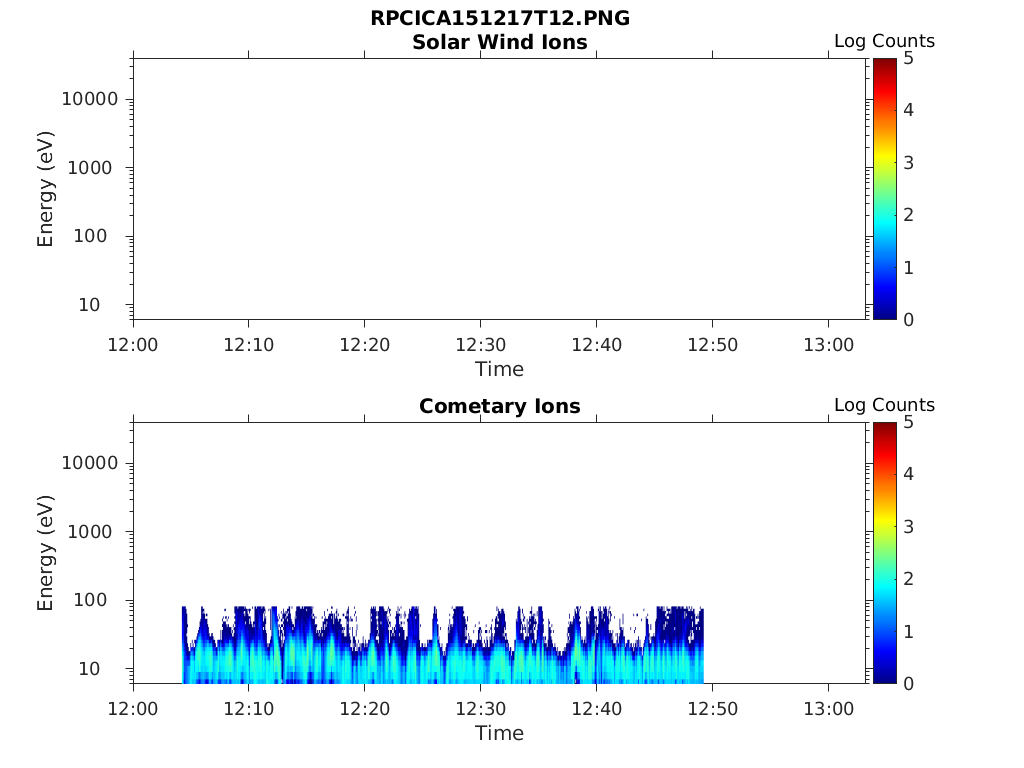This screenshot has height=768, width=1024.
Task: Select 100 energy tick in Cometary plot
Action: point(89,600)
